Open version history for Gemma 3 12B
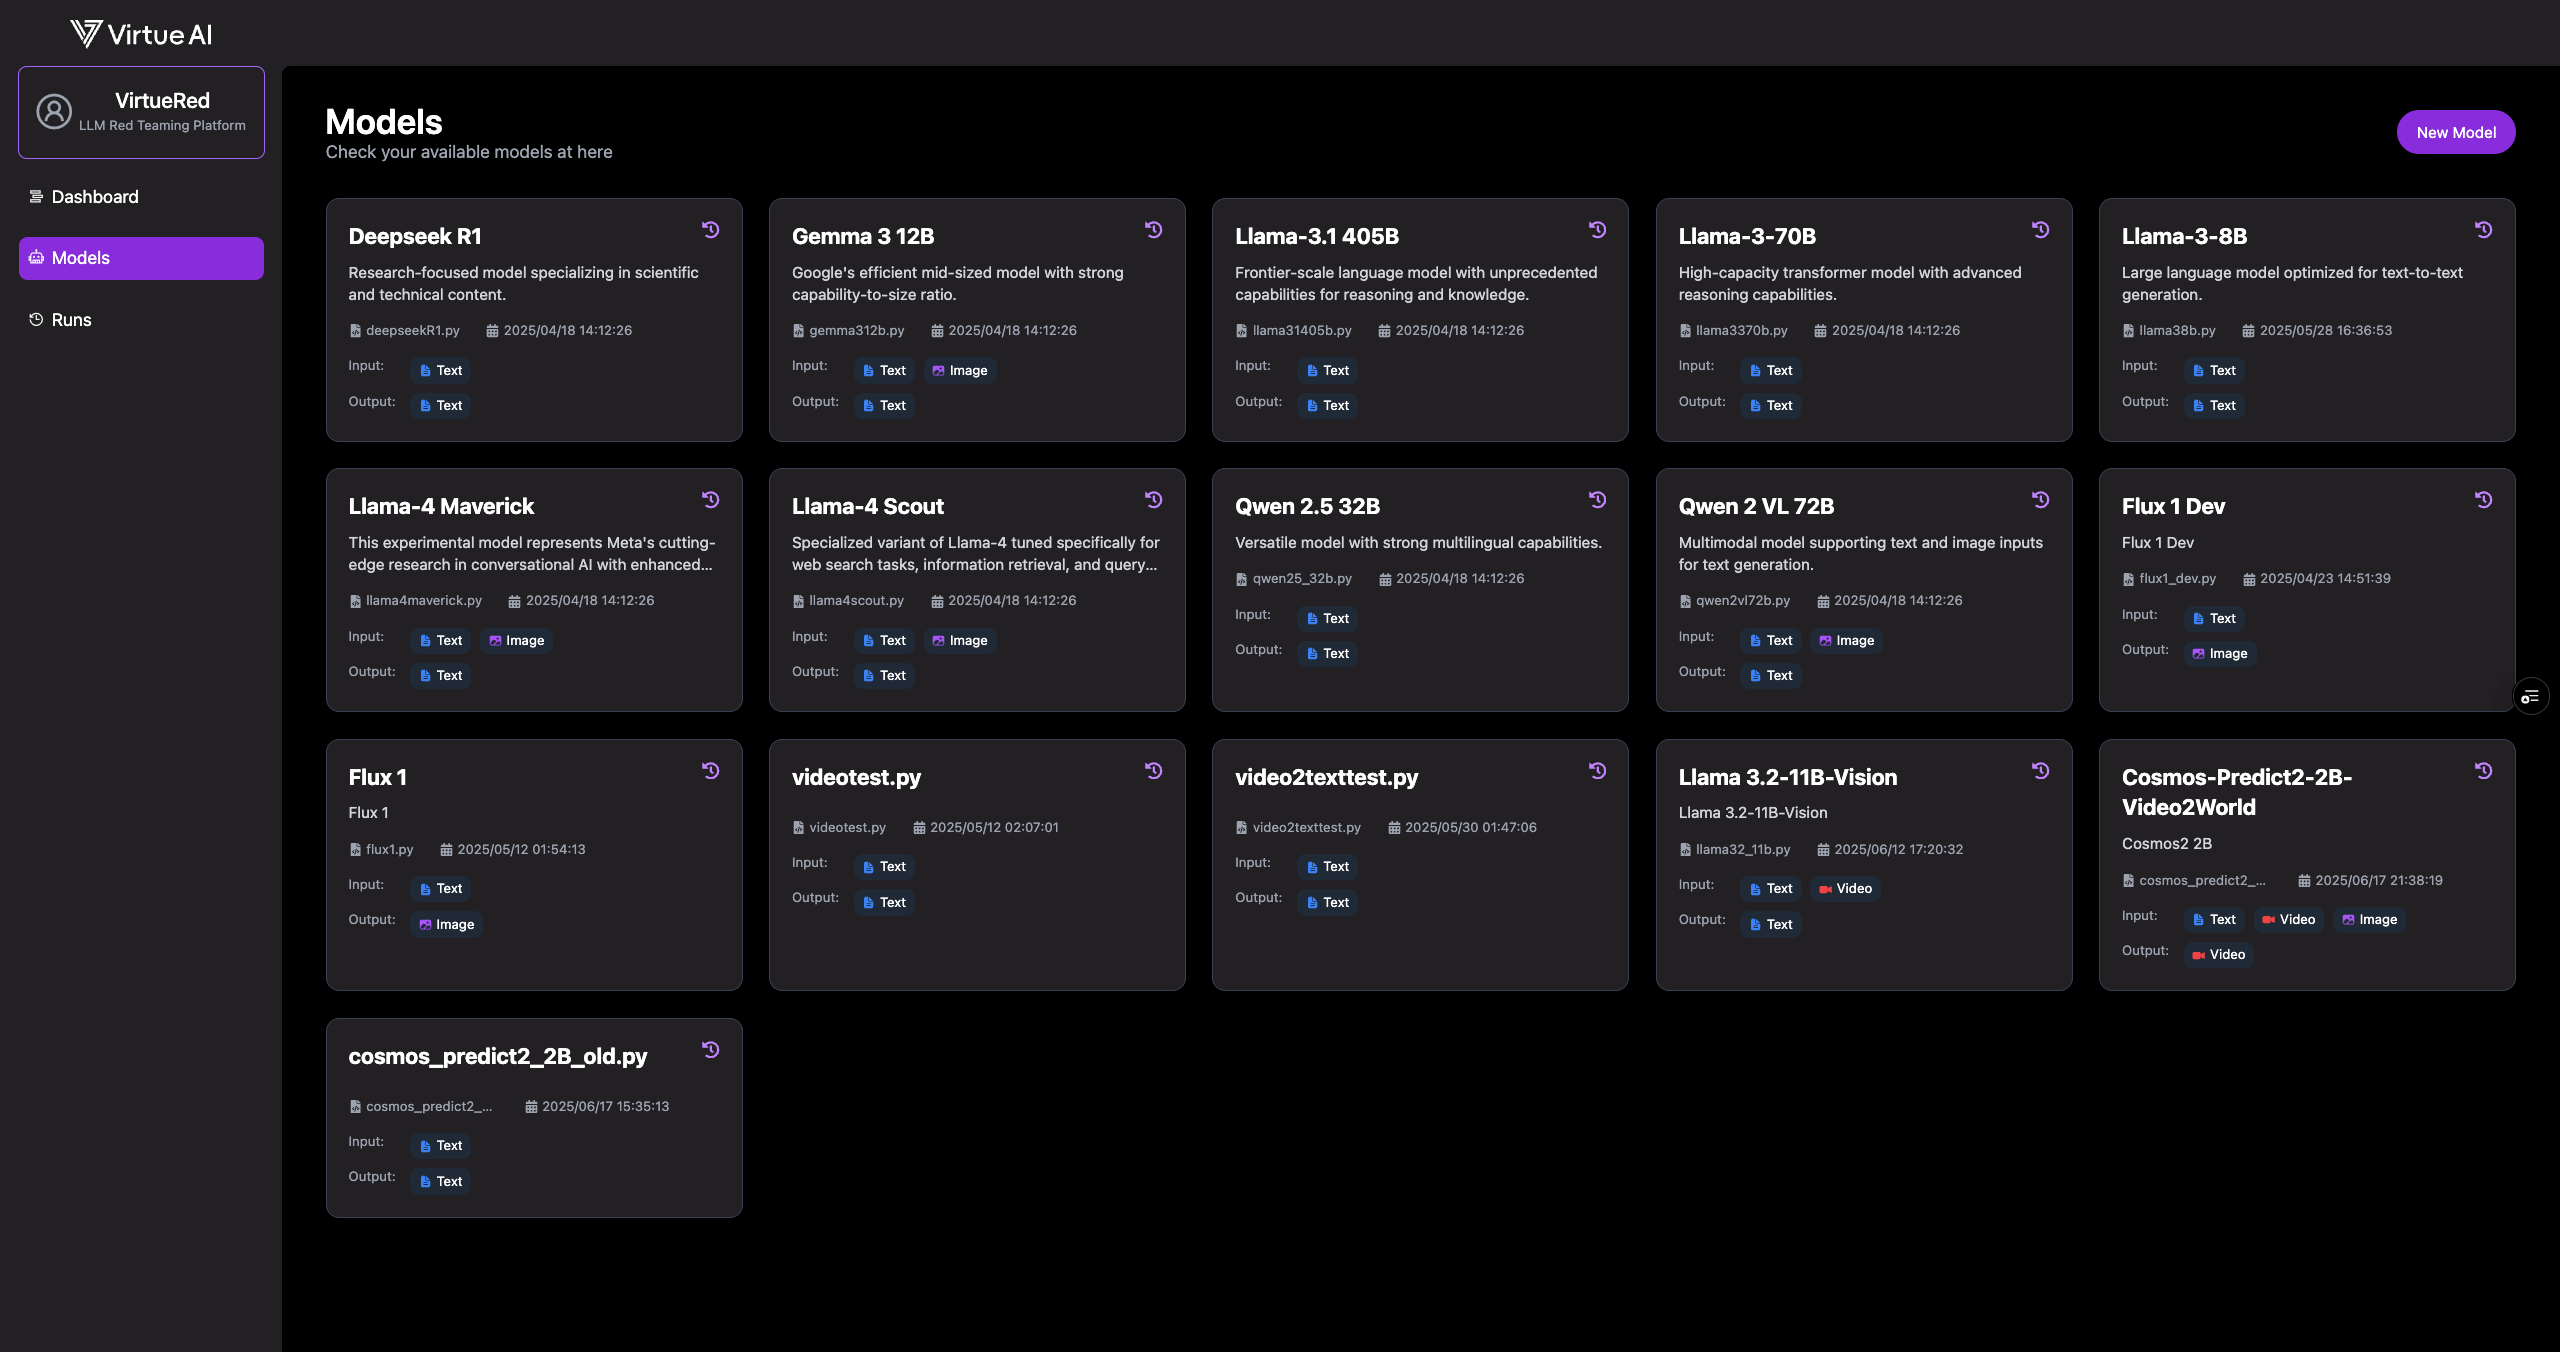Screen dimensions: 2560x1352 1155,230
